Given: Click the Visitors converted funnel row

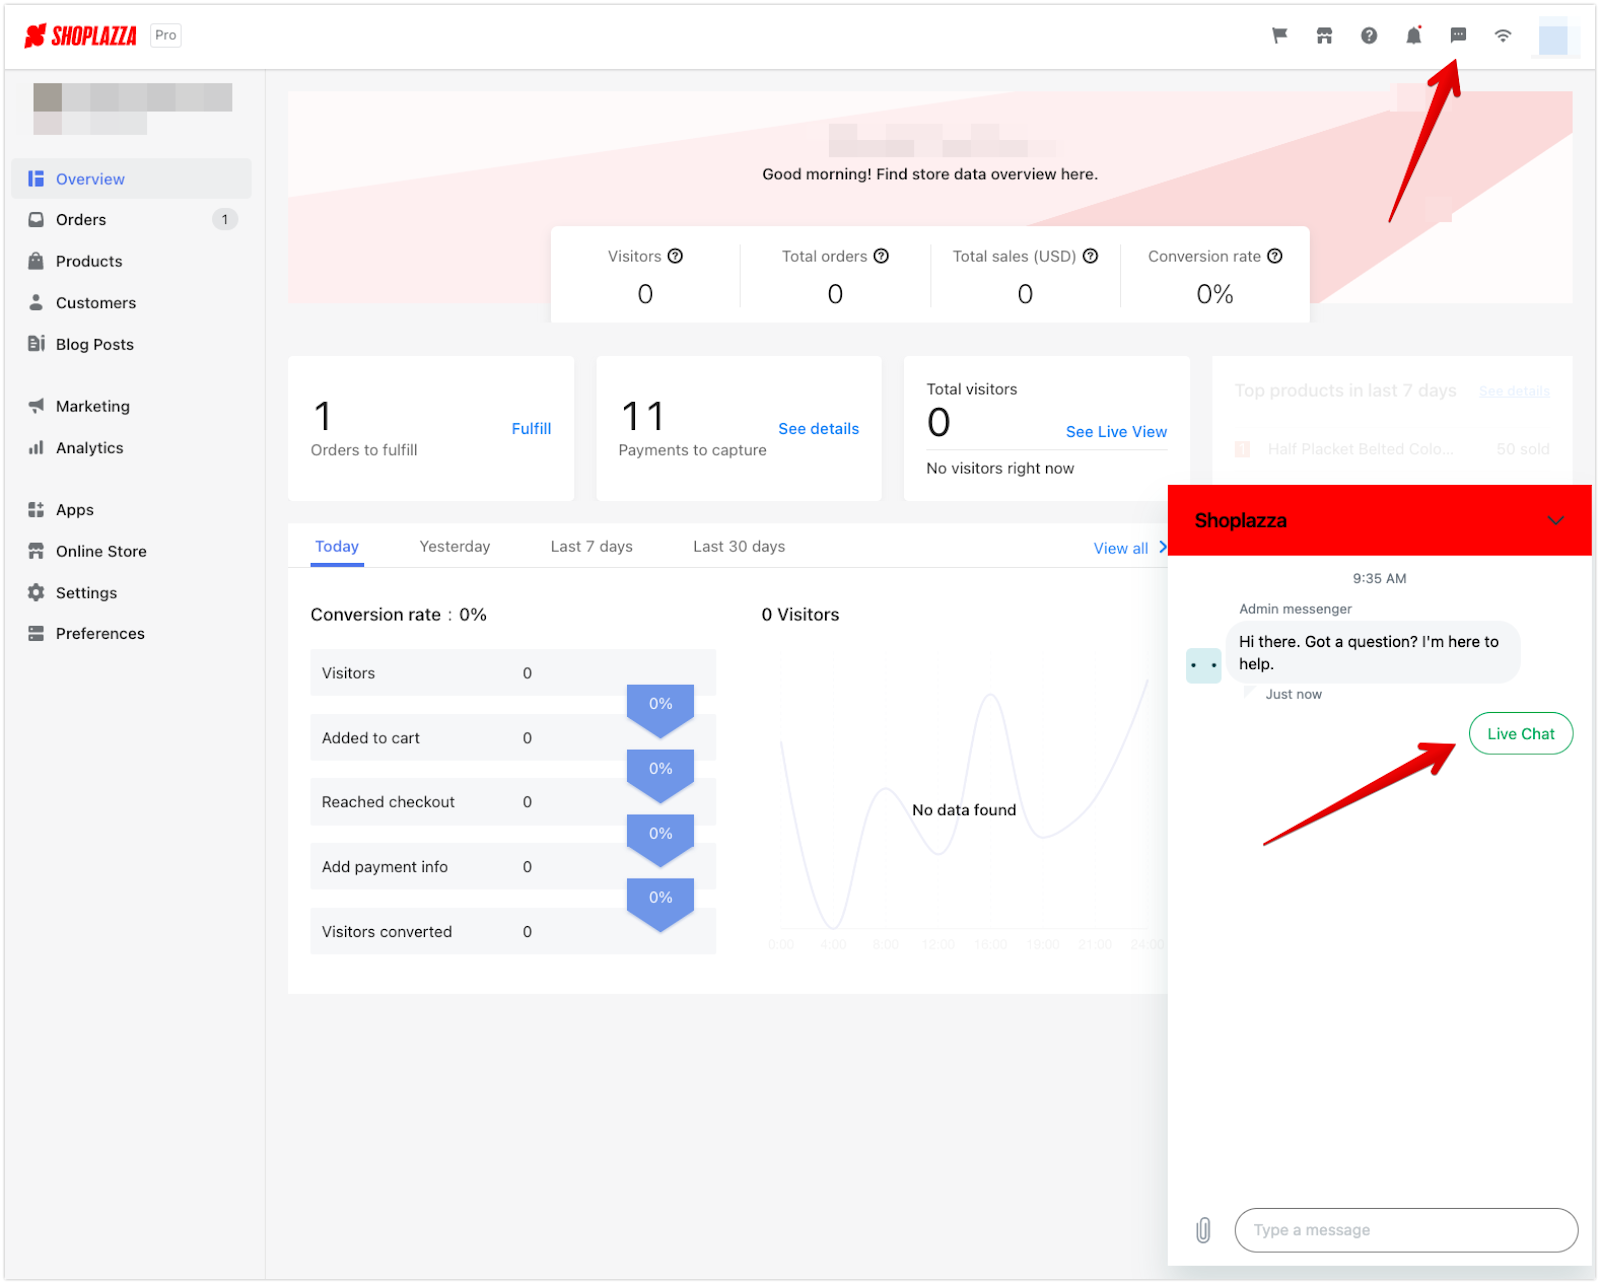Looking at the screenshot, I should click(513, 932).
